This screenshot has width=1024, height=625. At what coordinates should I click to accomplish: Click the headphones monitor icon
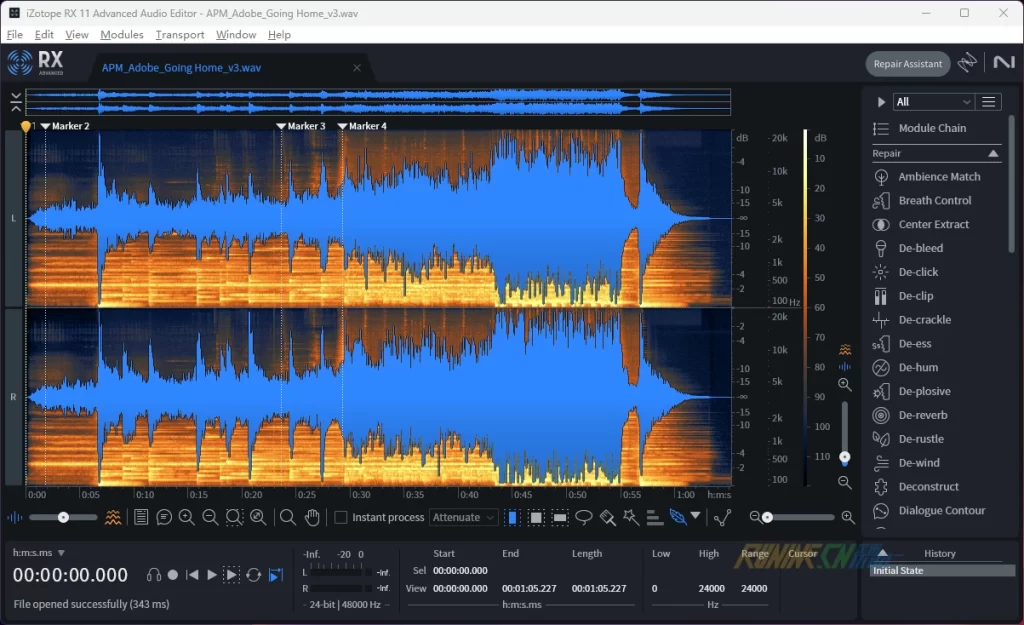(154, 575)
